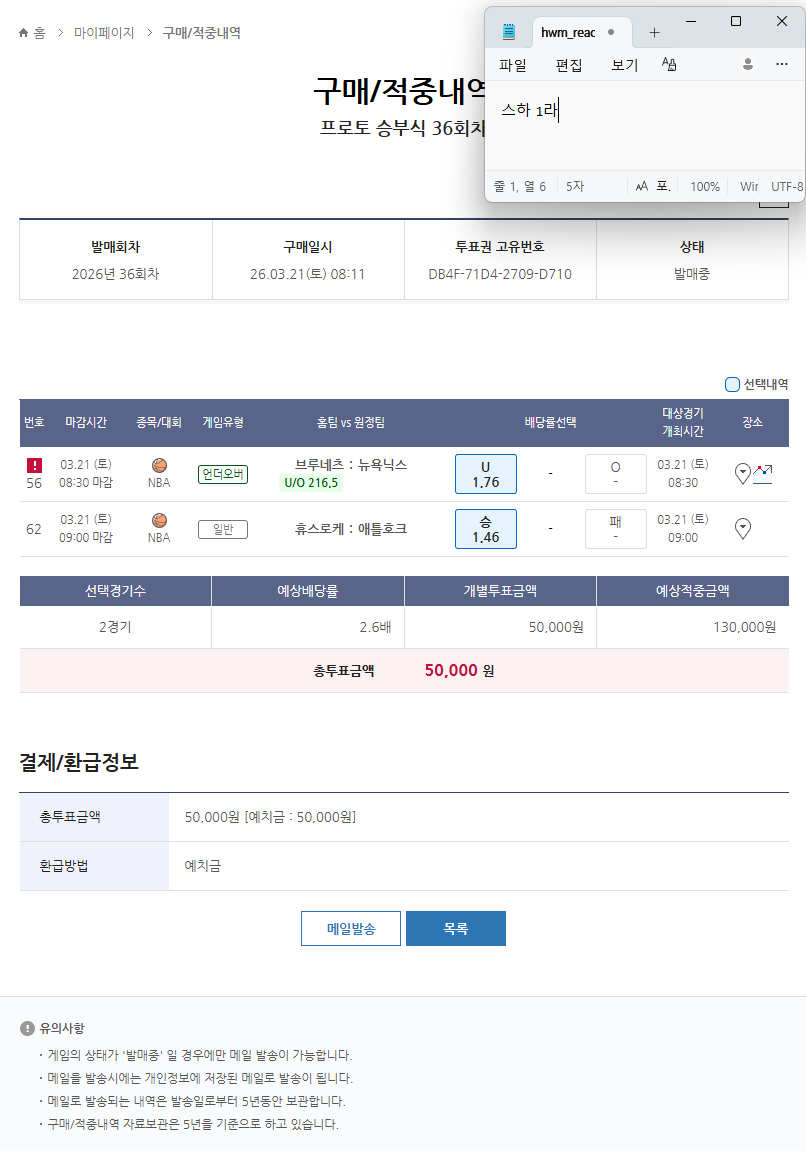Select the U 1.76 odds box
This screenshot has width=806, height=1151.
point(486,474)
